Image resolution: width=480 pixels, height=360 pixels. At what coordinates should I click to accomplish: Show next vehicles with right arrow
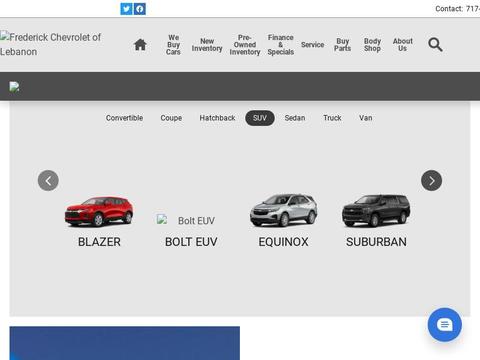[x=432, y=181]
